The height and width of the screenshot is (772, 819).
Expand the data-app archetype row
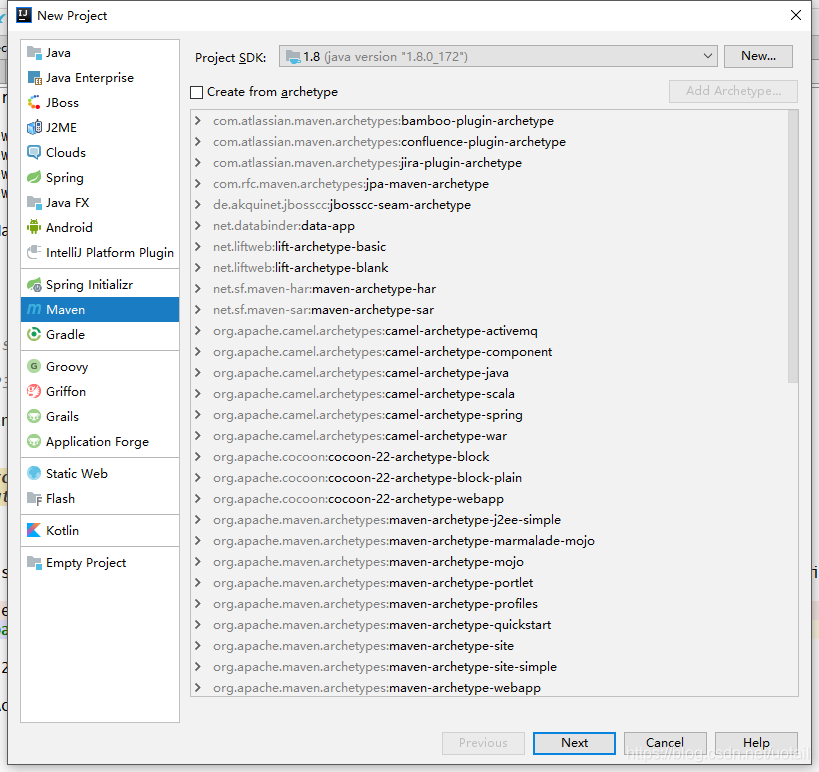[197, 226]
